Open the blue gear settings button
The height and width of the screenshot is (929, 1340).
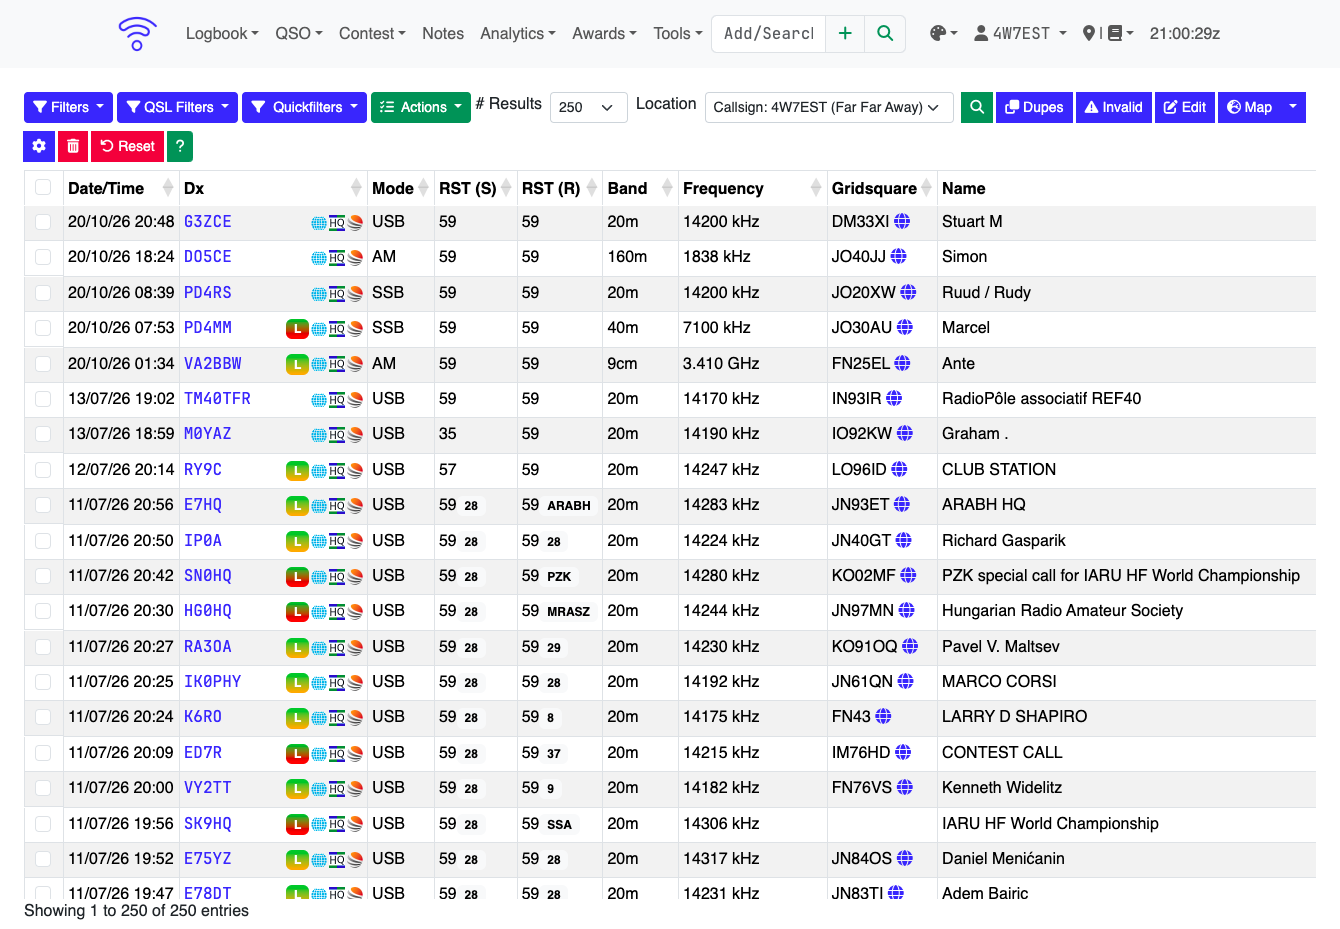[39, 146]
